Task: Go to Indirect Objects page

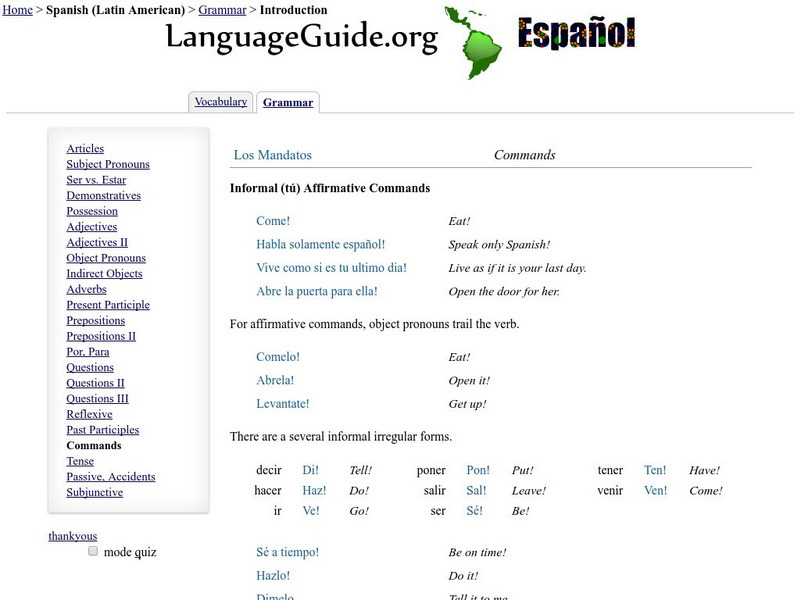Action: pos(104,273)
